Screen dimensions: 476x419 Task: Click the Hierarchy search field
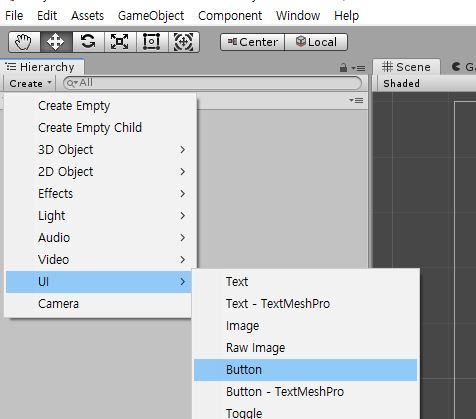pyautogui.click(x=212, y=83)
